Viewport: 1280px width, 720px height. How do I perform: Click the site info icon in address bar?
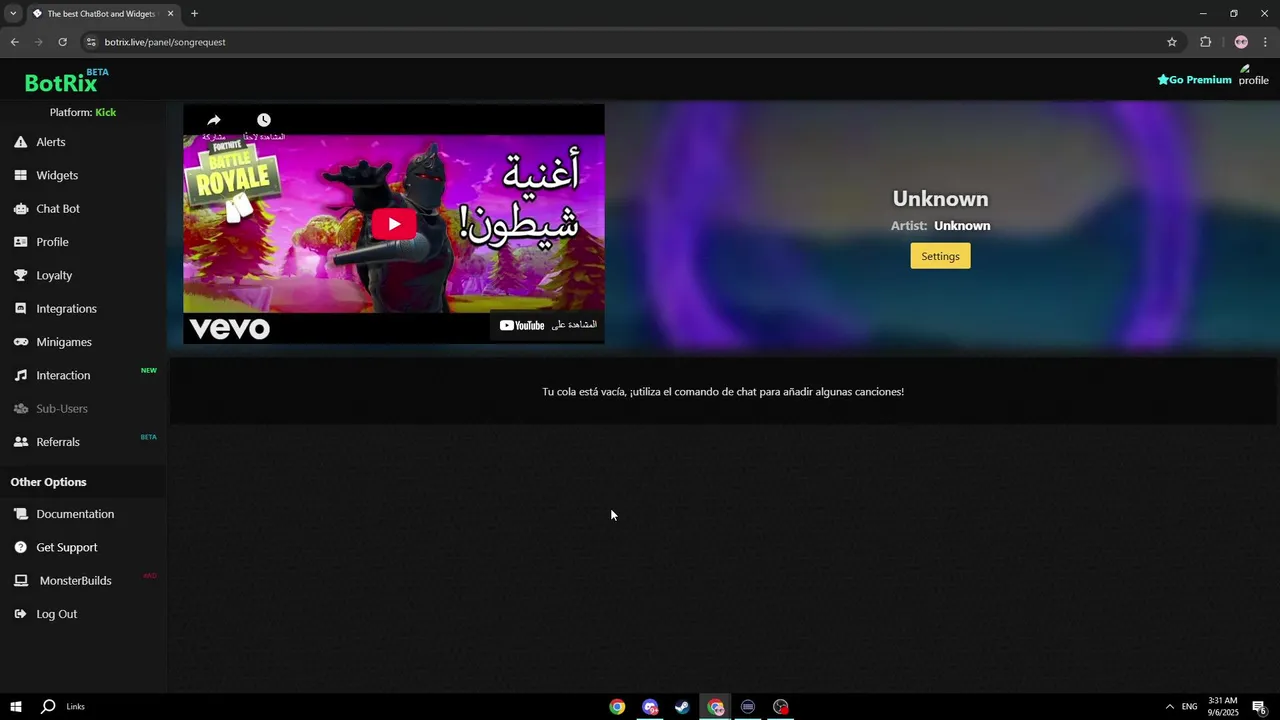pyautogui.click(x=91, y=42)
